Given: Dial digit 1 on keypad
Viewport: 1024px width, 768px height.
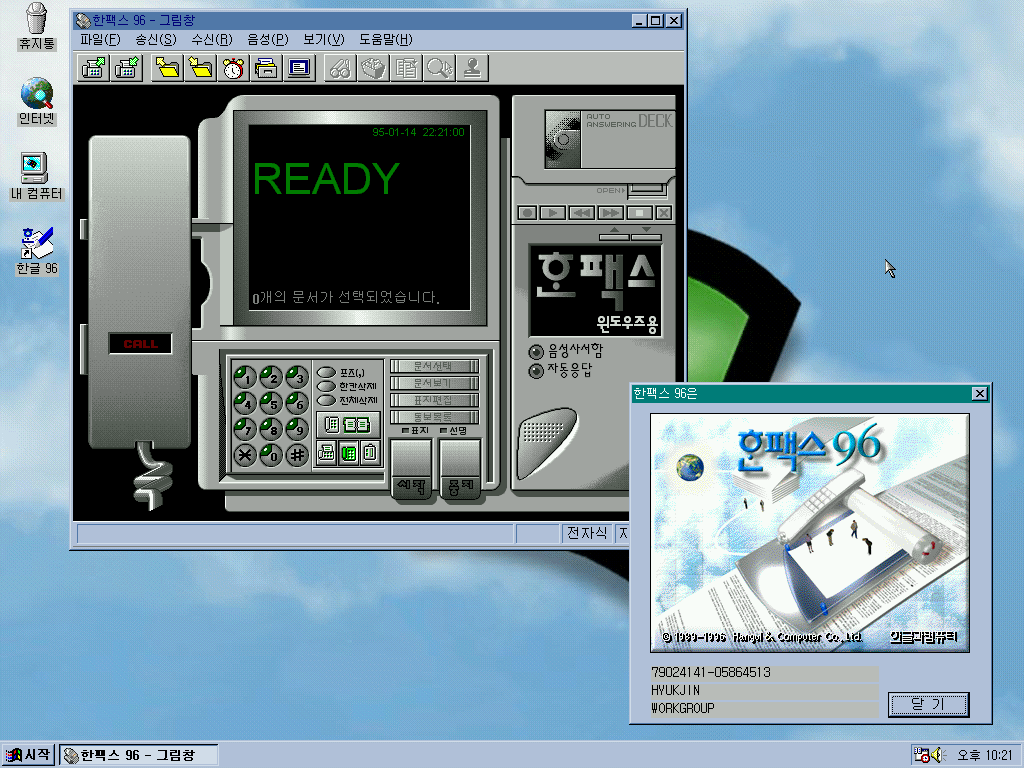Looking at the screenshot, I should (x=245, y=376).
